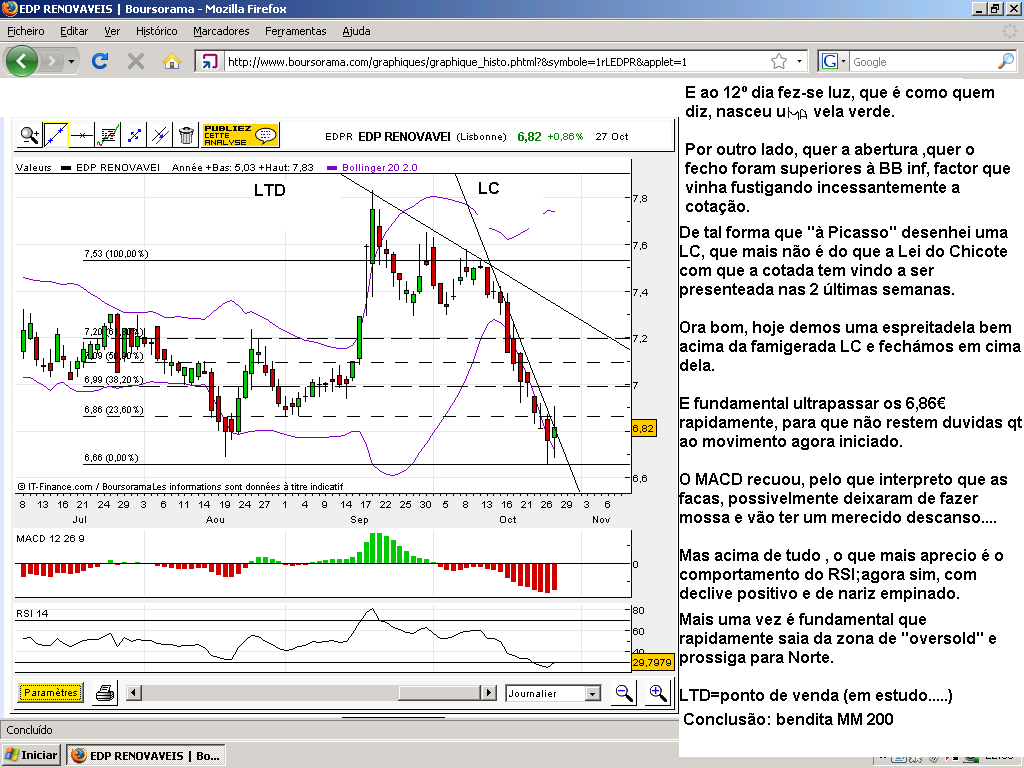Click the LTD annotation label on chart

tap(270, 190)
